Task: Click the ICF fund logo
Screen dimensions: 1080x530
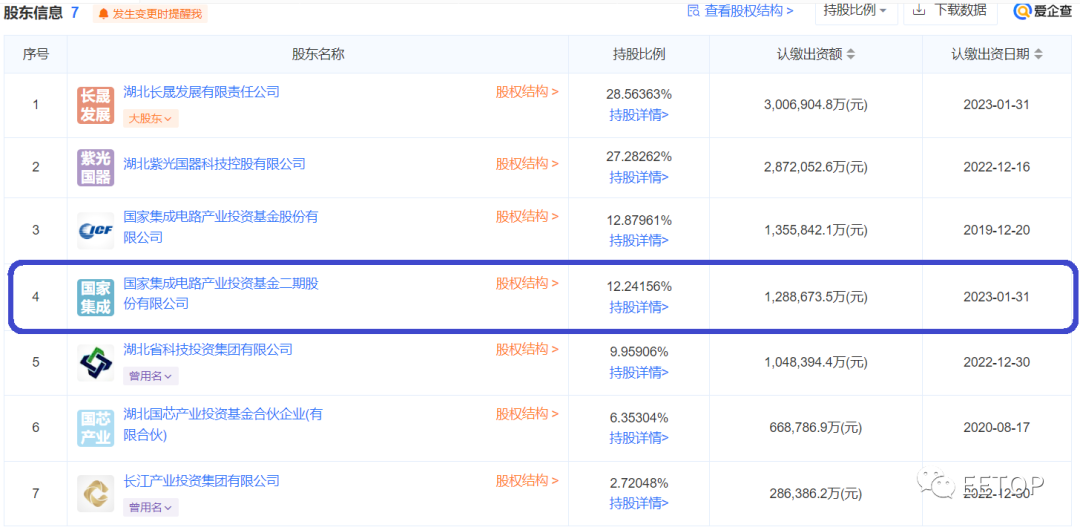Action: click(95, 230)
